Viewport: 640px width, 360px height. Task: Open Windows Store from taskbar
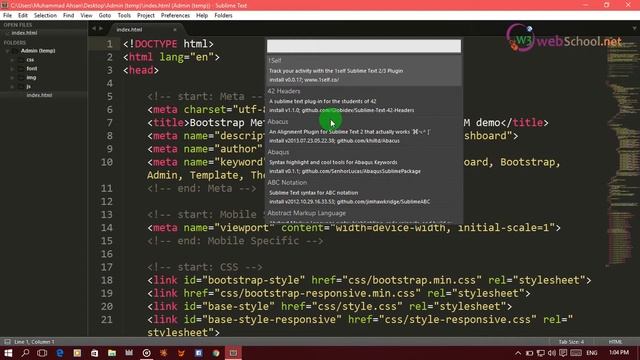[x=94, y=353]
